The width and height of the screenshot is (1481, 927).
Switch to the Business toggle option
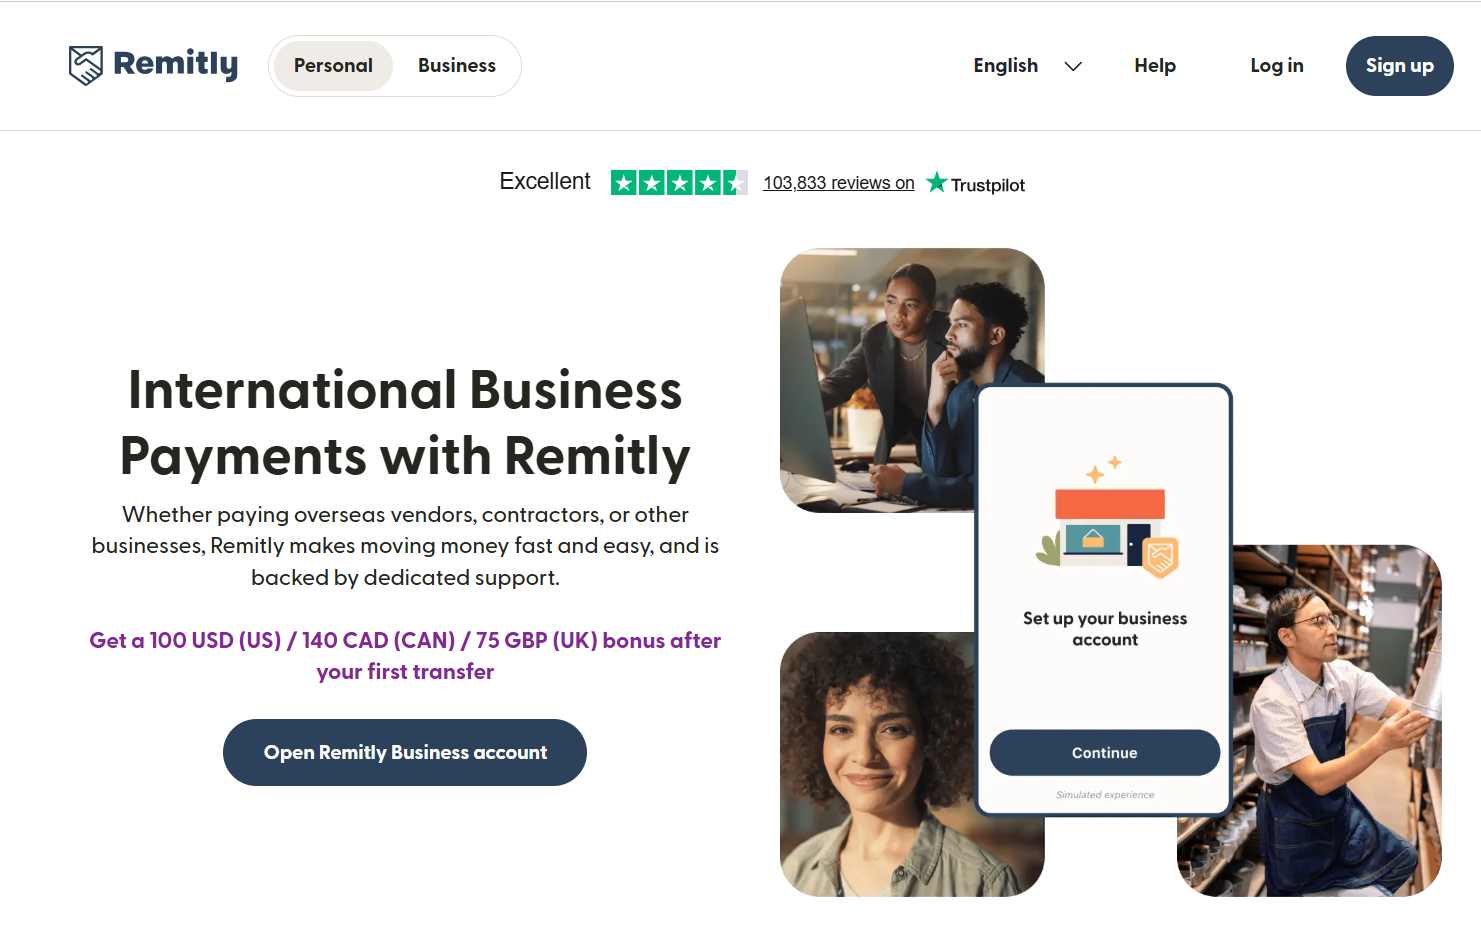click(x=456, y=66)
